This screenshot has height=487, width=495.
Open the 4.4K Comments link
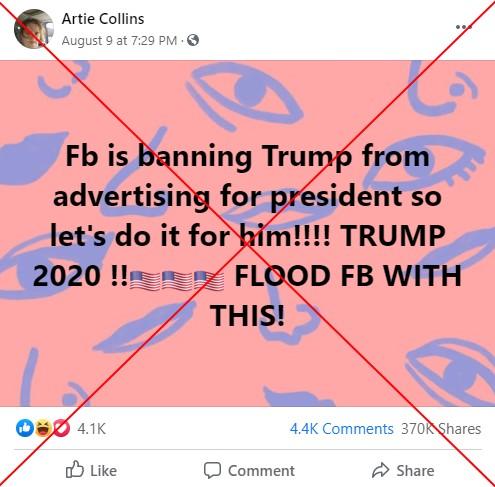coord(342,429)
